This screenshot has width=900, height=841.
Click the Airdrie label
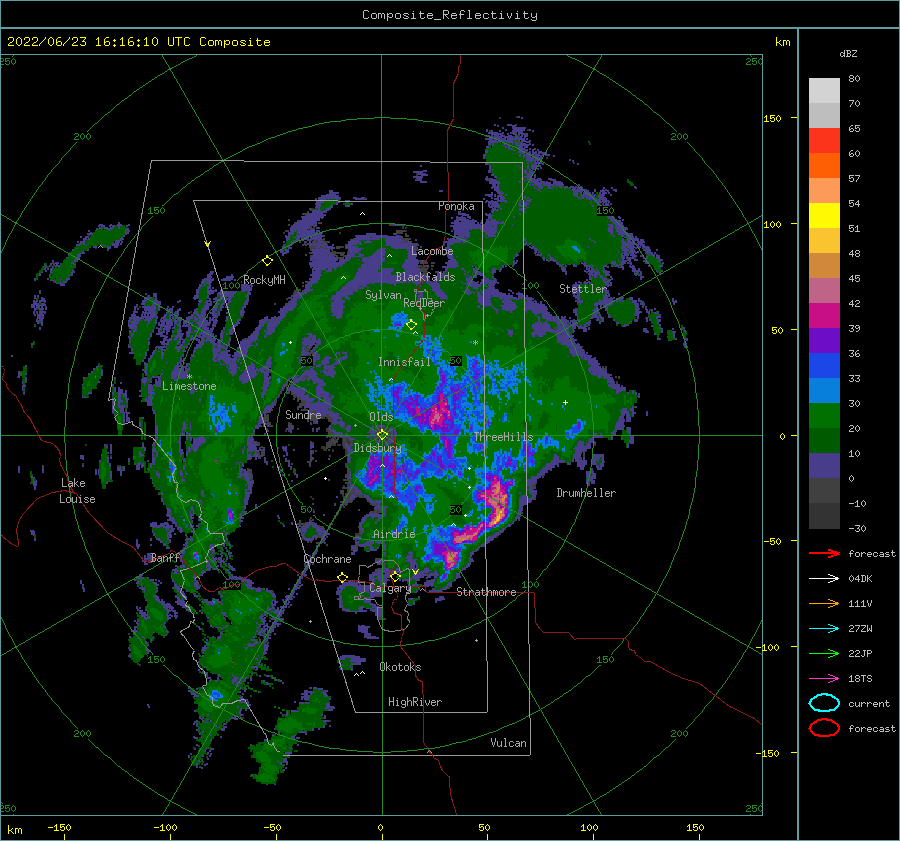(x=394, y=534)
